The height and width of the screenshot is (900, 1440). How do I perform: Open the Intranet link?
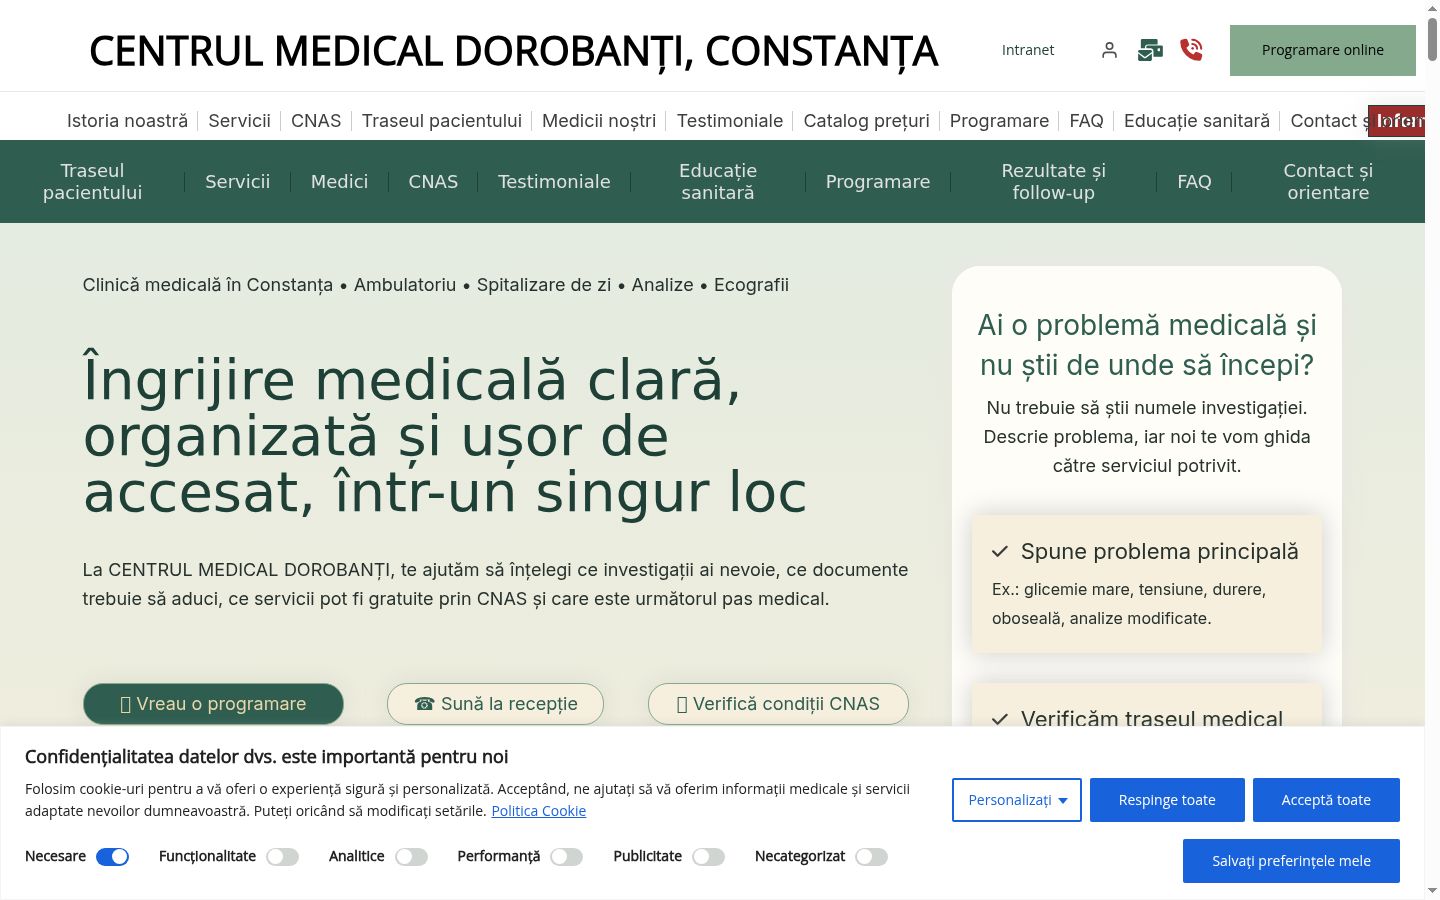[1028, 50]
